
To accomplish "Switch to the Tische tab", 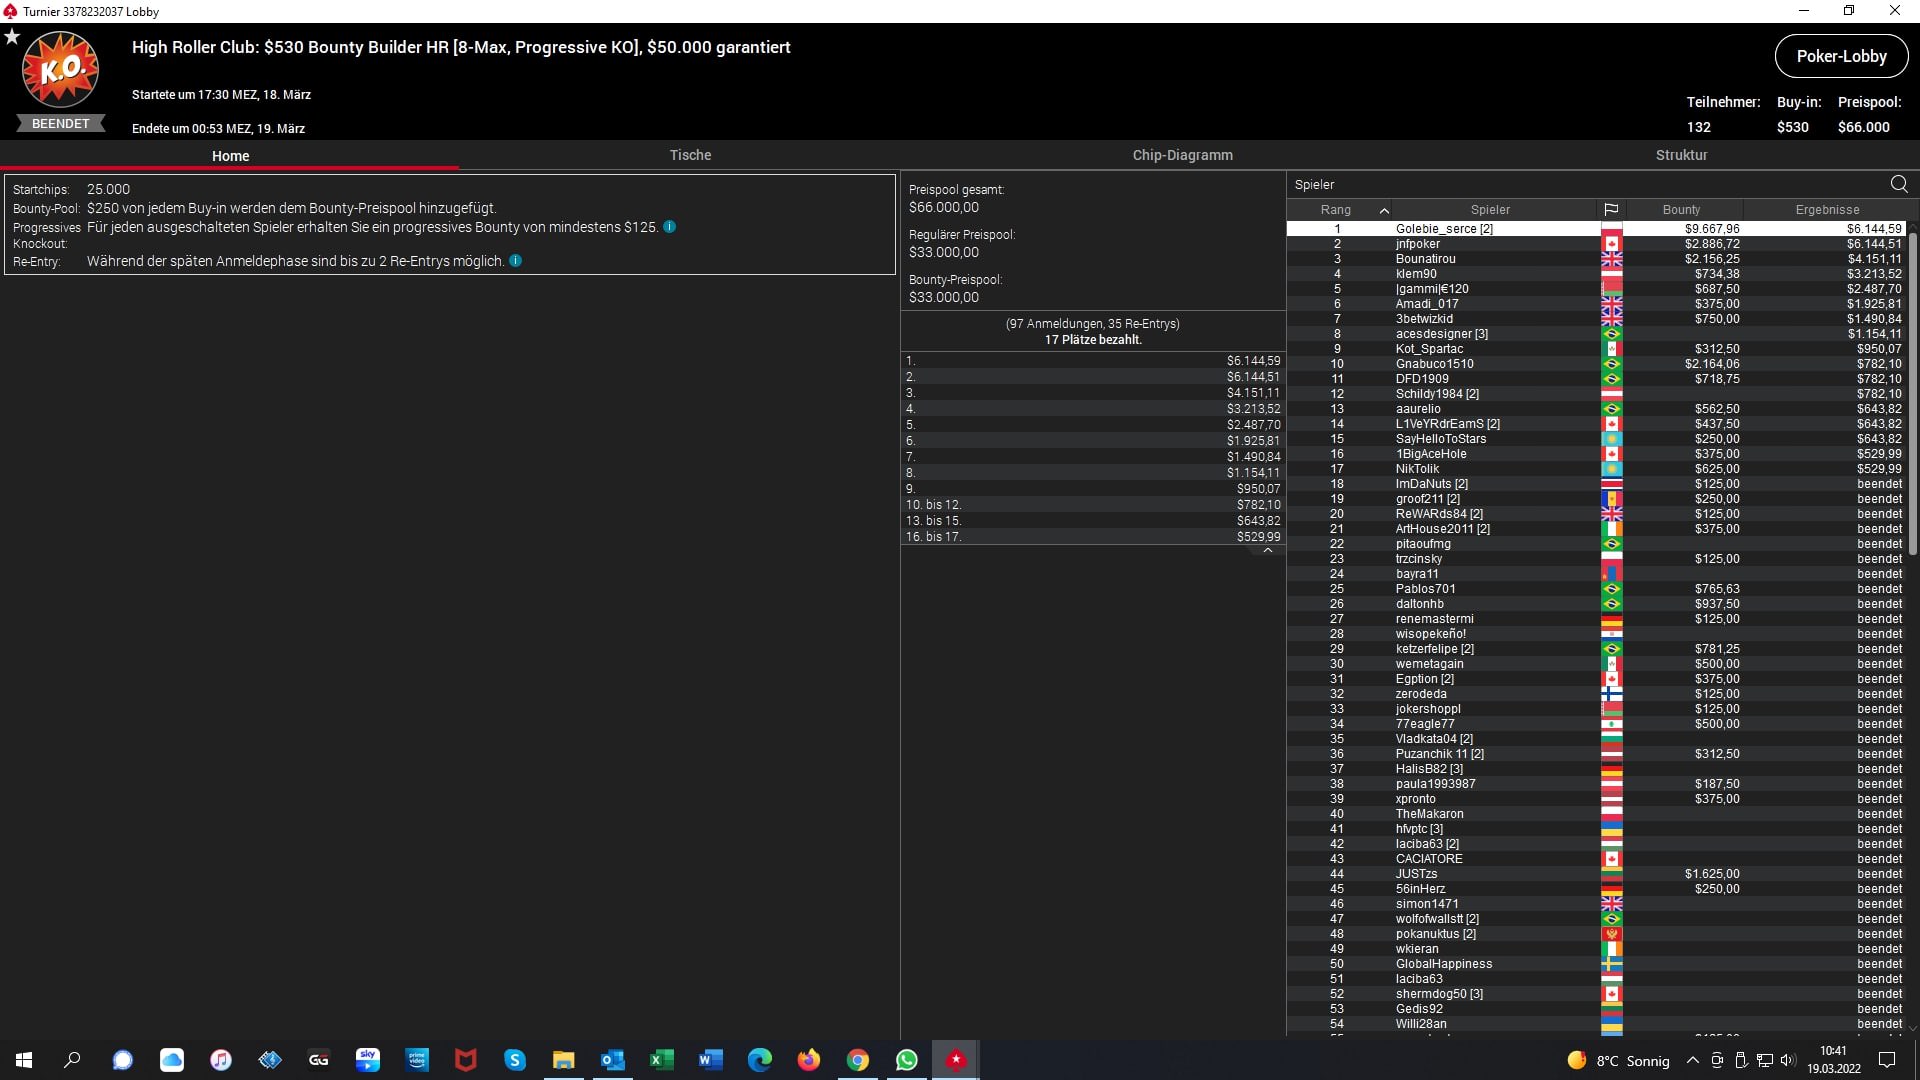I will (690, 155).
